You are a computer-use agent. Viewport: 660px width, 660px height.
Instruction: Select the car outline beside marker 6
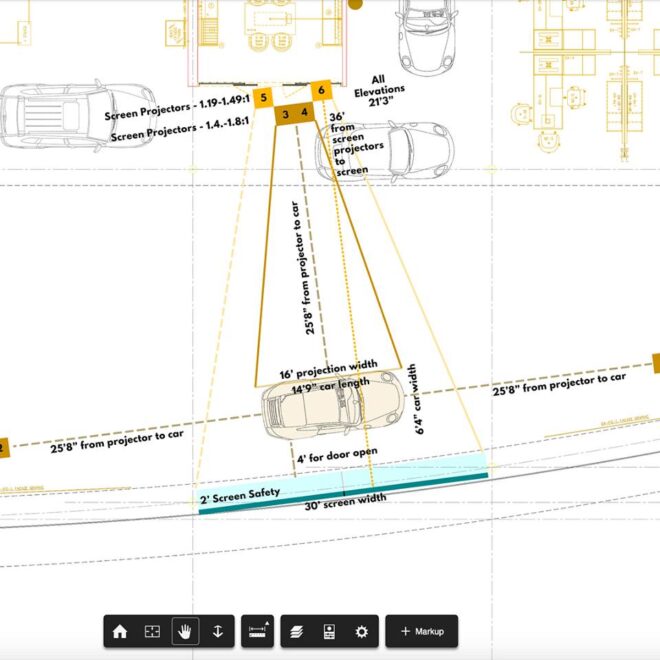pyautogui.click(x=385, y=151)
